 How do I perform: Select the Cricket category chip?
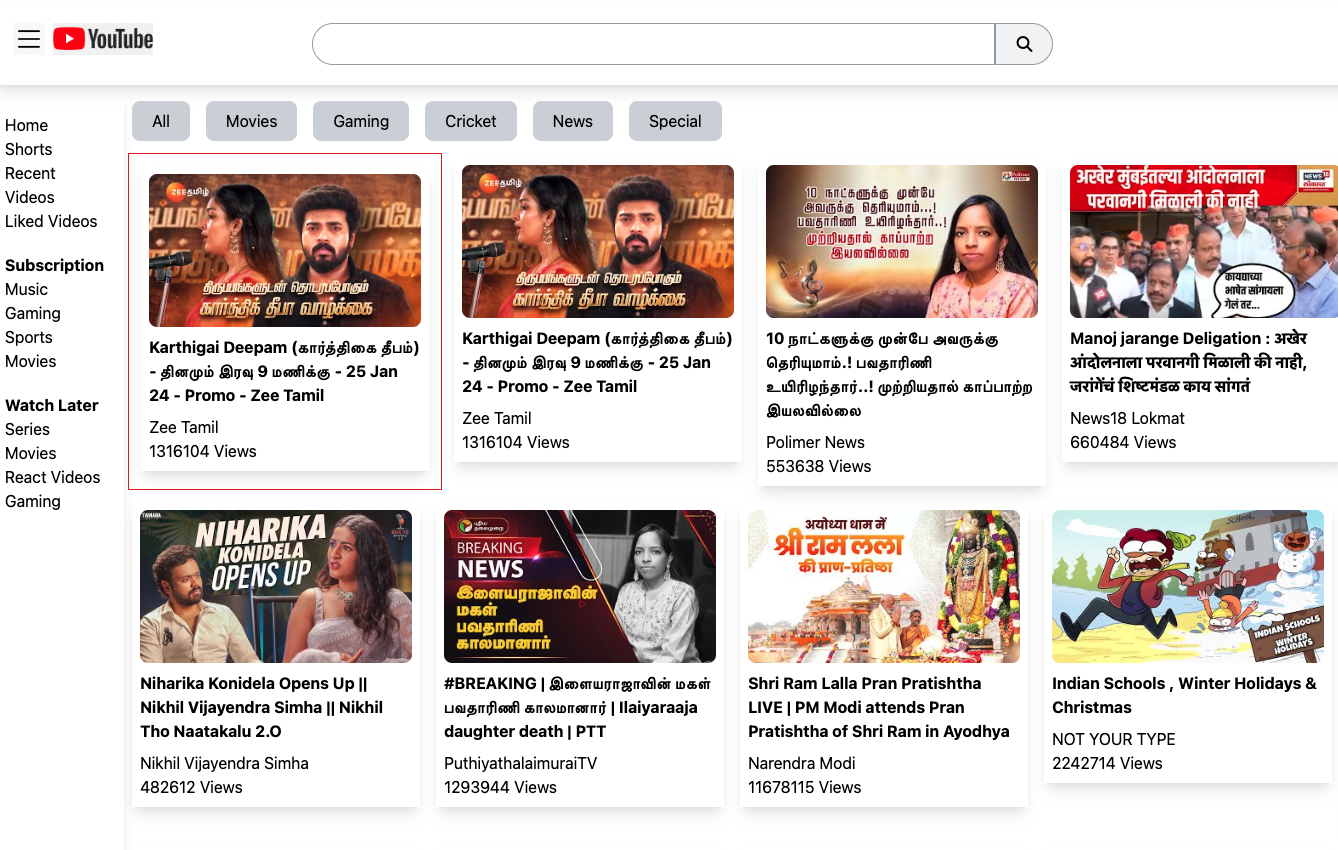coord(471,121)
